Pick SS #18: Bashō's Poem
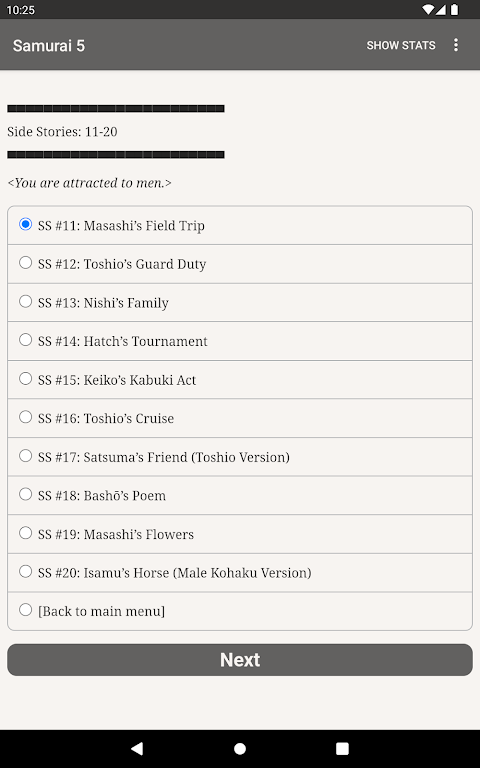This screenshot has width=480, height=768. (240, 495)
